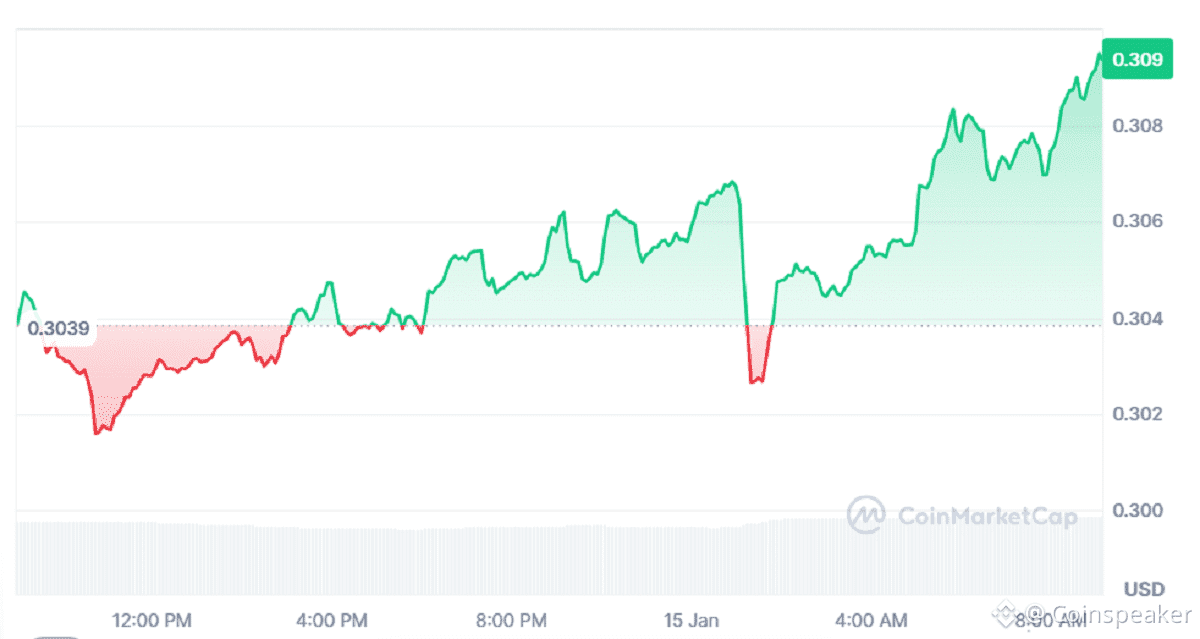
Task: Click the Coinspeaker watermark text
Action: [x=1112, y=612]
